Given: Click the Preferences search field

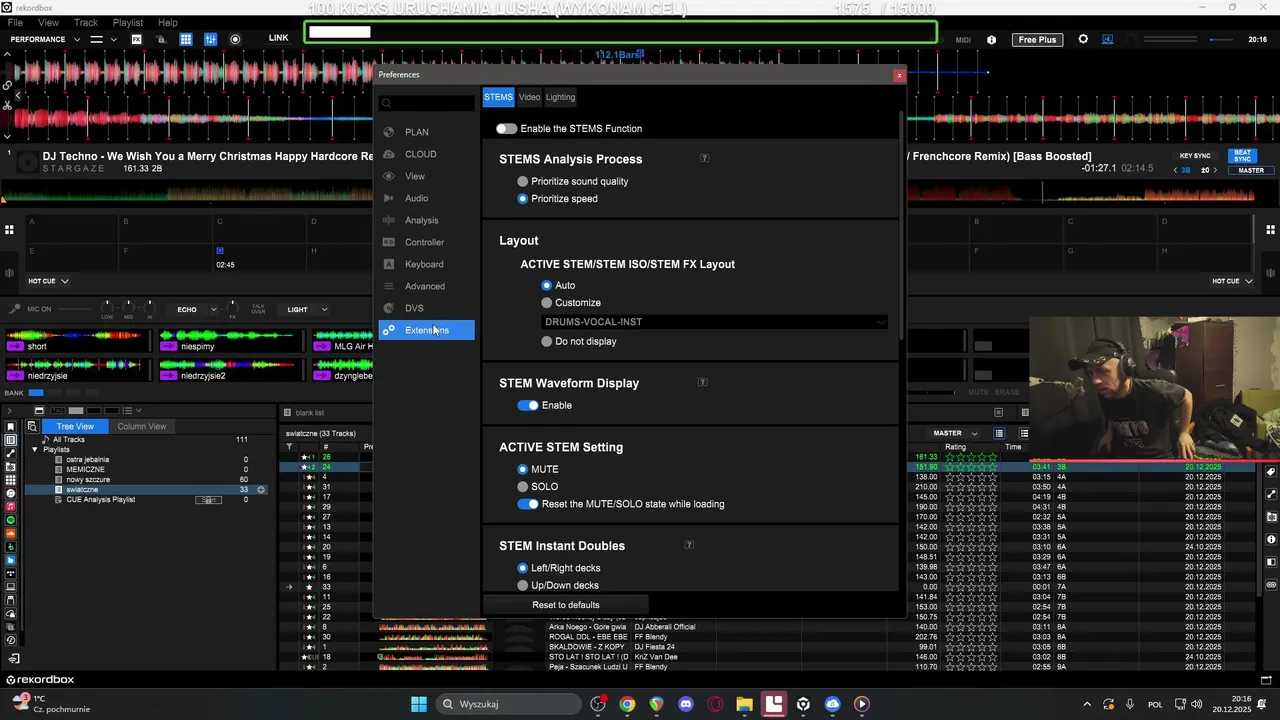Looking at the screenshot, I should (427, 103).
